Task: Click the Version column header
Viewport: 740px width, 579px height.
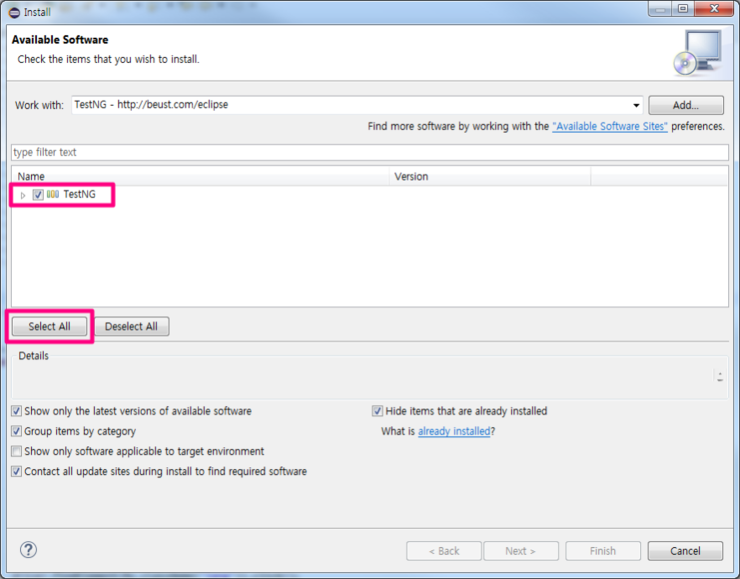Action: (490, 176)
